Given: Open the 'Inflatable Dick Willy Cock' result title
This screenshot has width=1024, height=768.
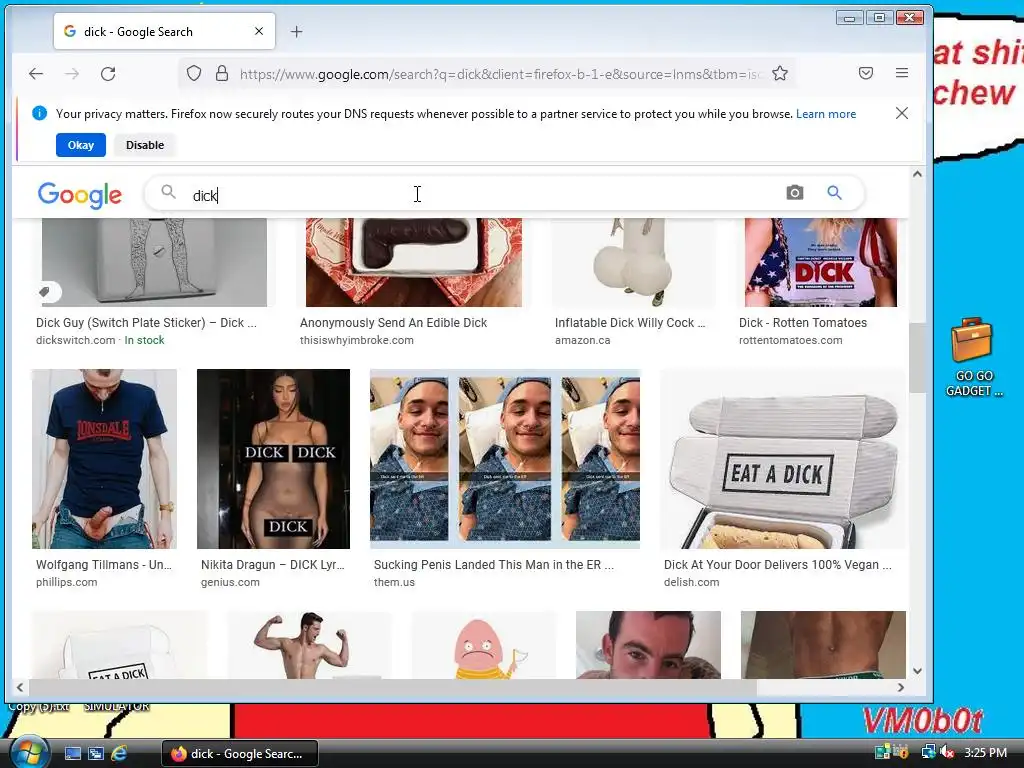Looking at the screenshot, I should point(630,323).
